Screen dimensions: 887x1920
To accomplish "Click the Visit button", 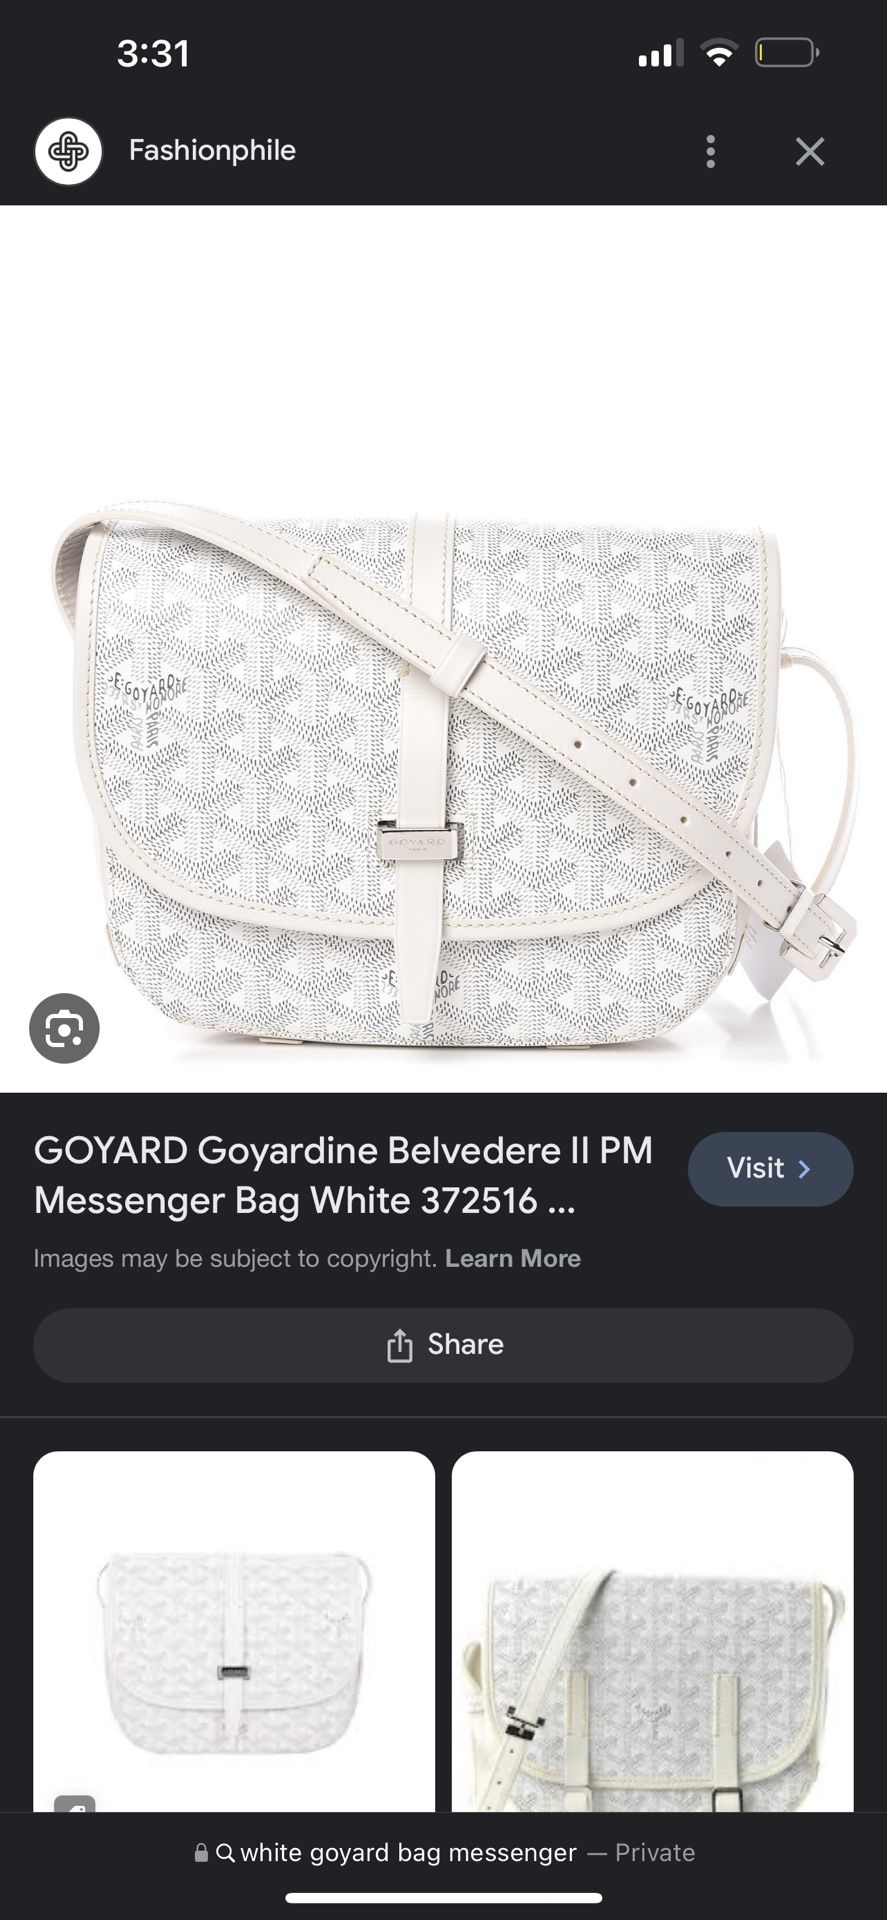I will (770, 1168).
